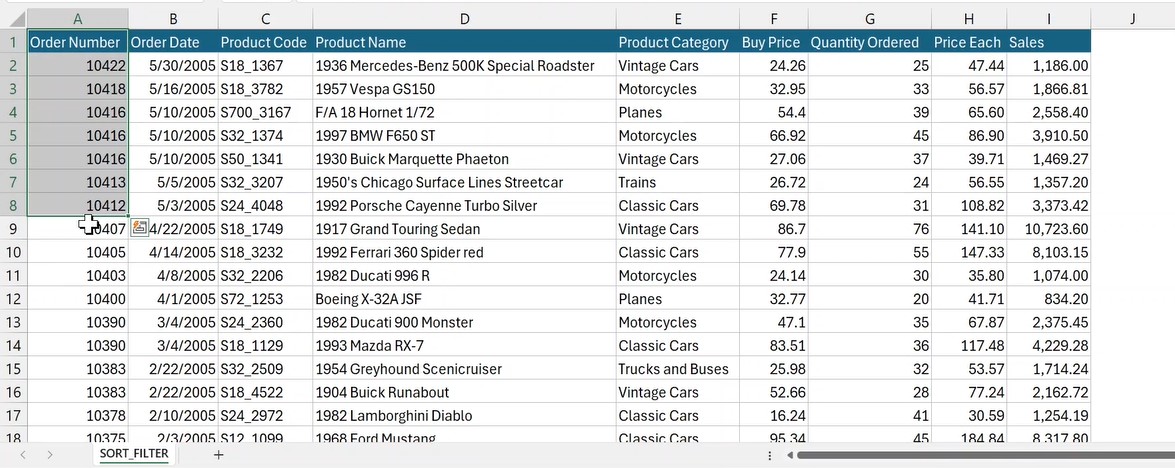The height and width of the screenshot is (468, 1175).
Task: Click the tab bar resize dots handle
Action: point(768,455)
